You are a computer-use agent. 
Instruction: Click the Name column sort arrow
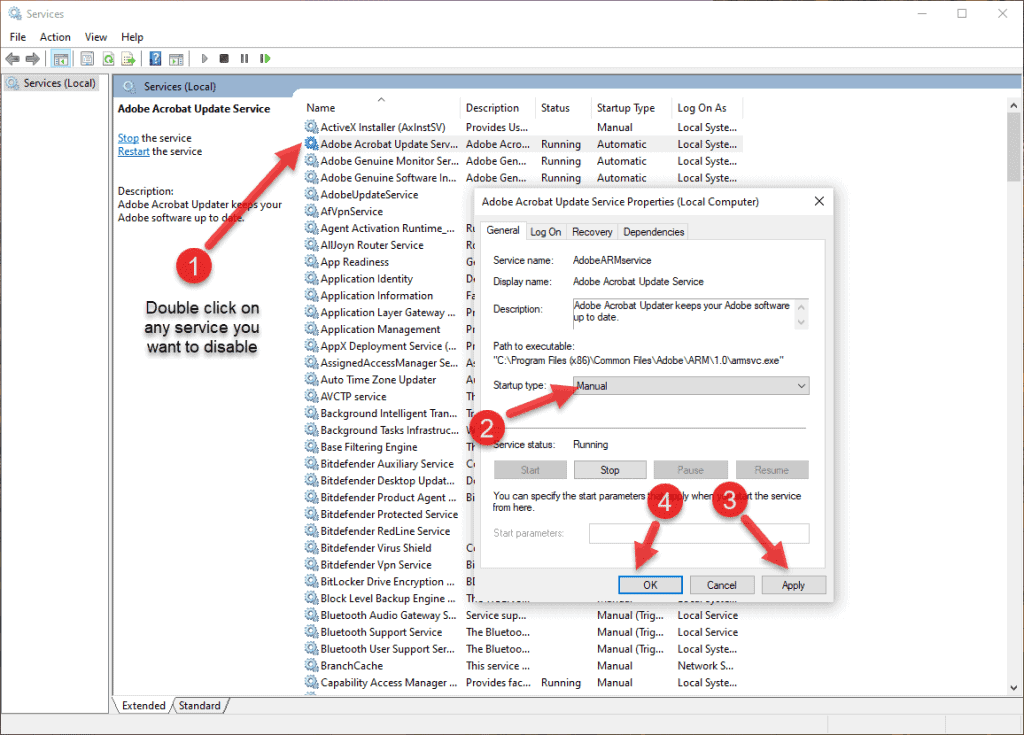coord(381,100)
